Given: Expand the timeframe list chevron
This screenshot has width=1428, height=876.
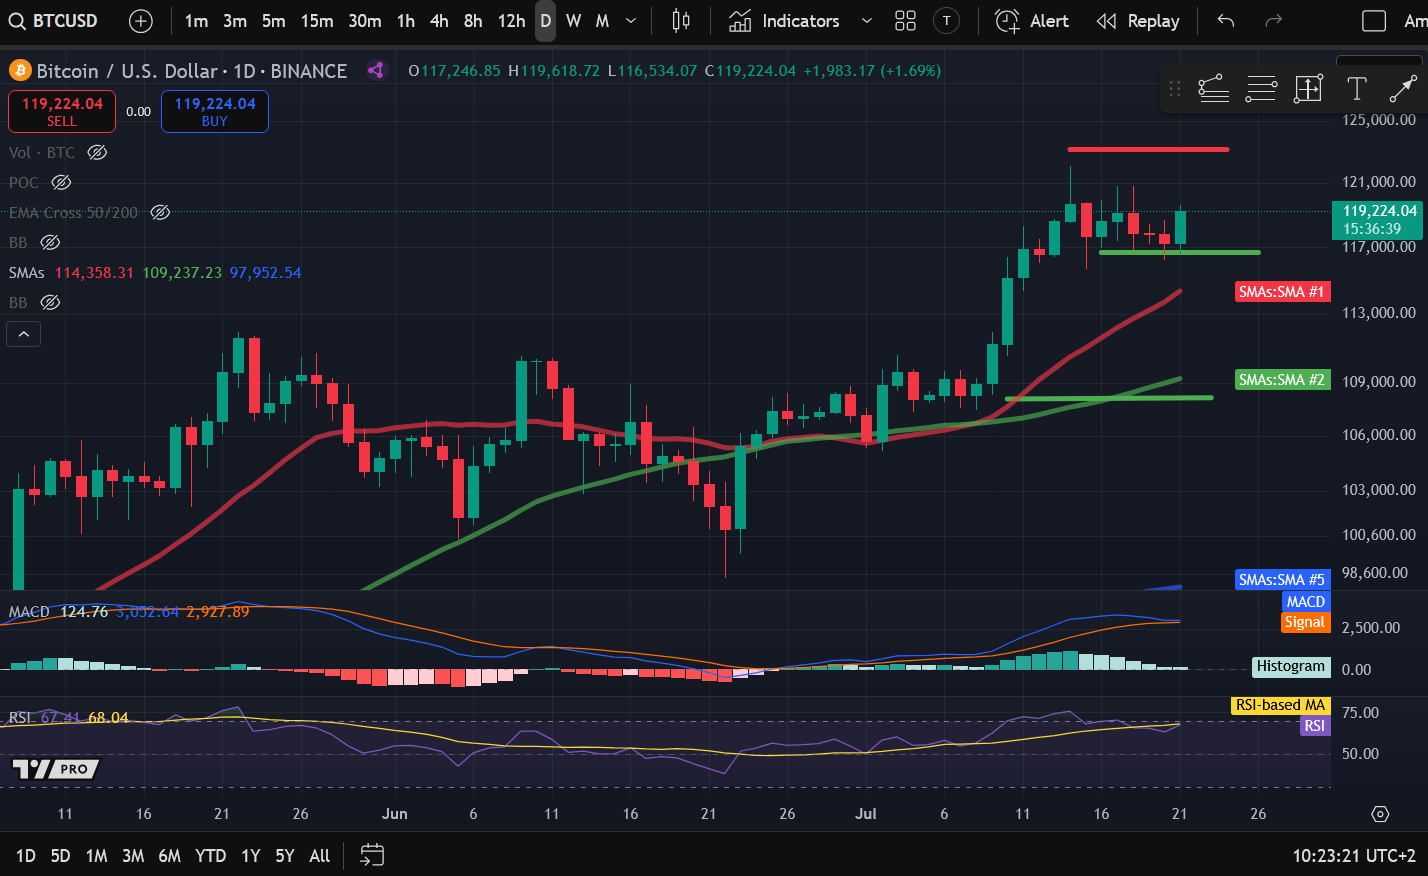Looking at the screenshot, I should 631,21.
